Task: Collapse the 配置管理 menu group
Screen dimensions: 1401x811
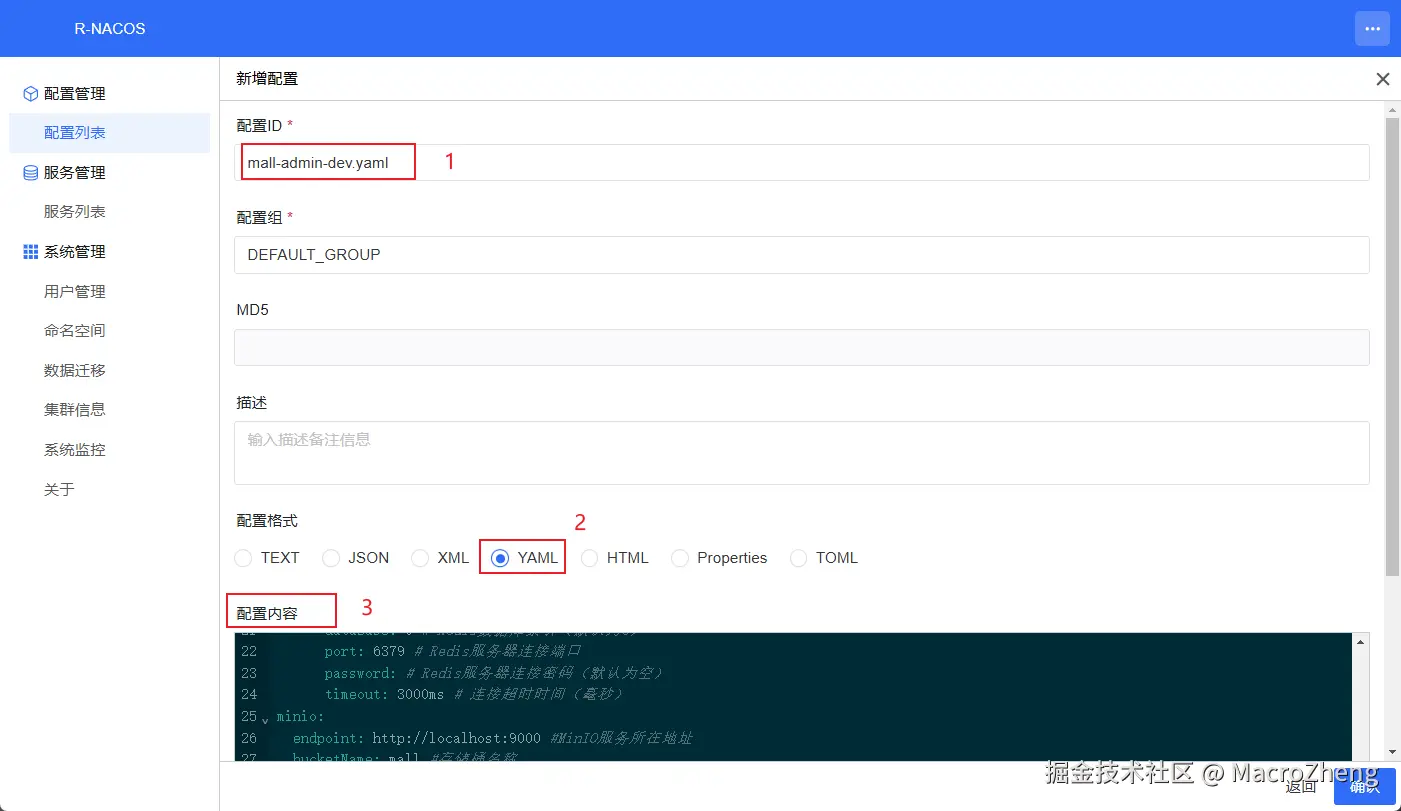Action: (x=109, y=94)
